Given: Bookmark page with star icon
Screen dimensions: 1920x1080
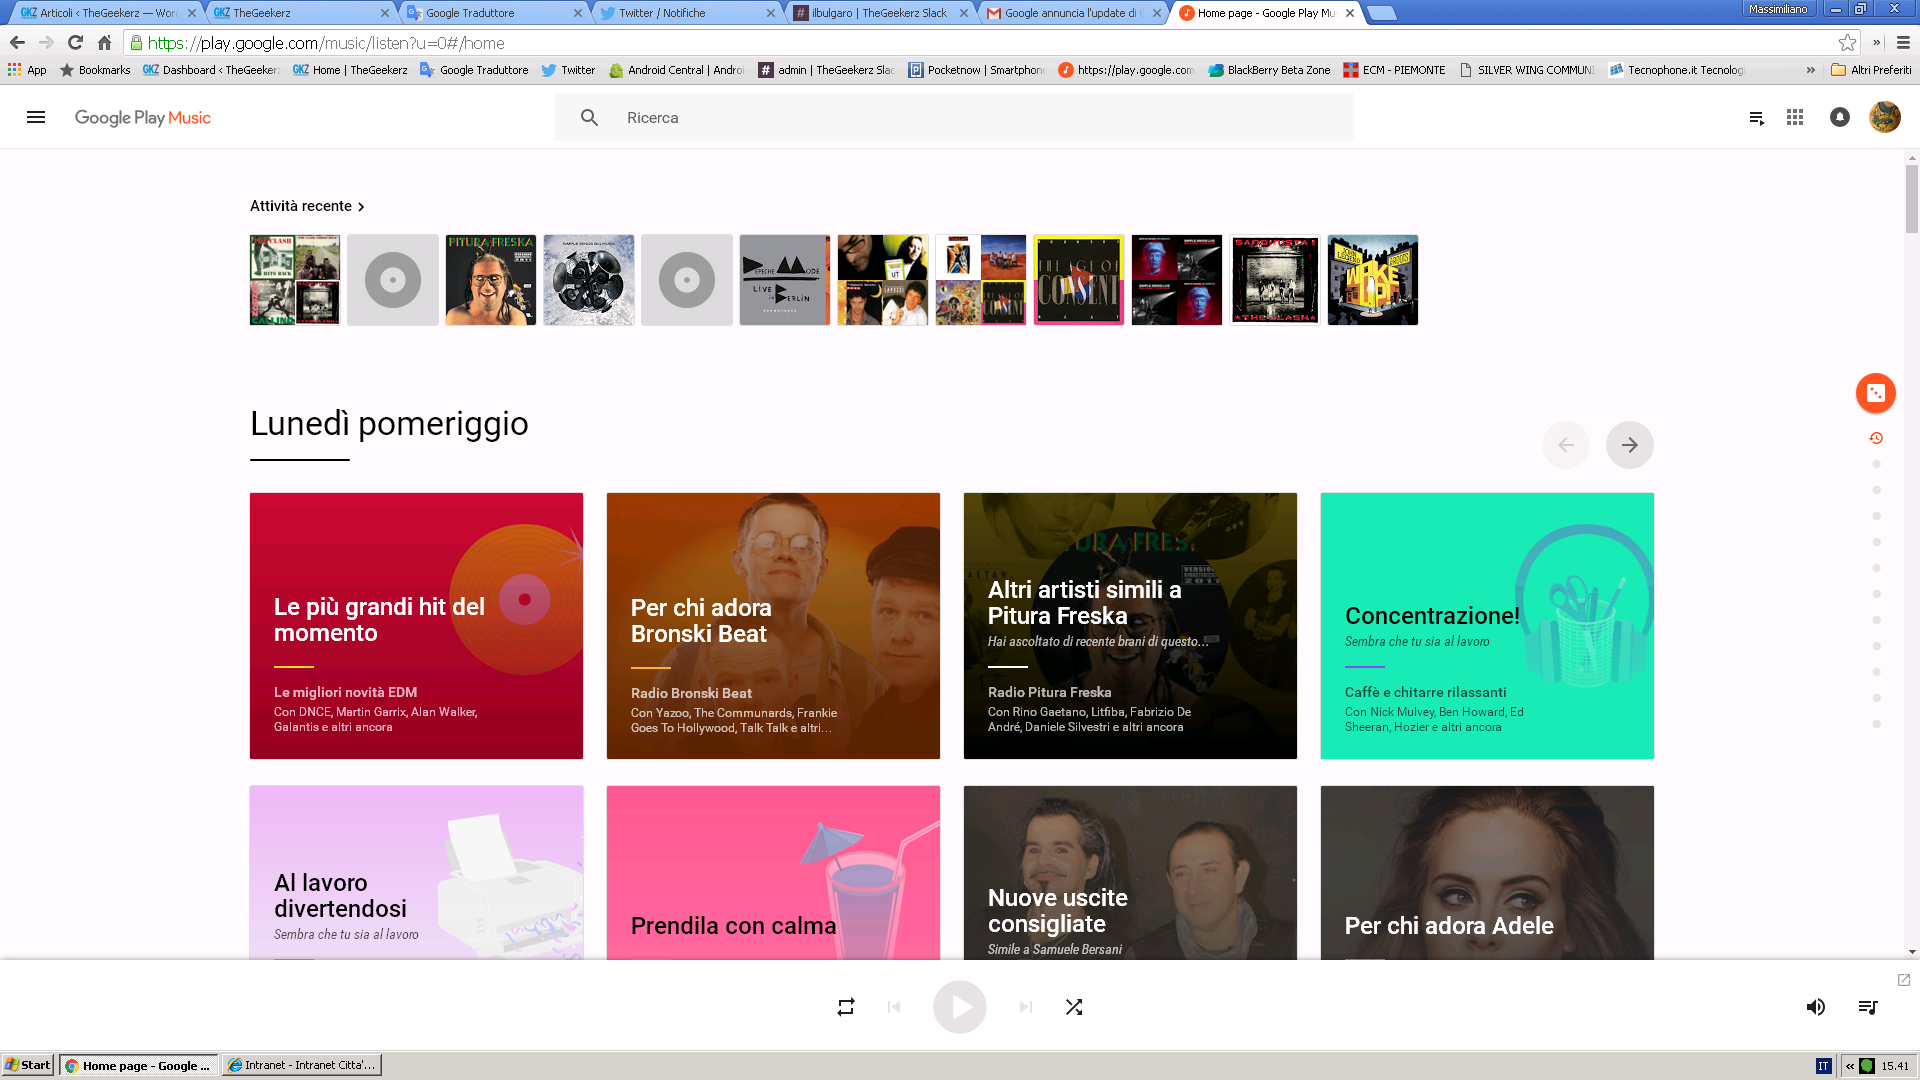Looking at the screenshot, I should pyautogui.click(x=1847, y=43).
